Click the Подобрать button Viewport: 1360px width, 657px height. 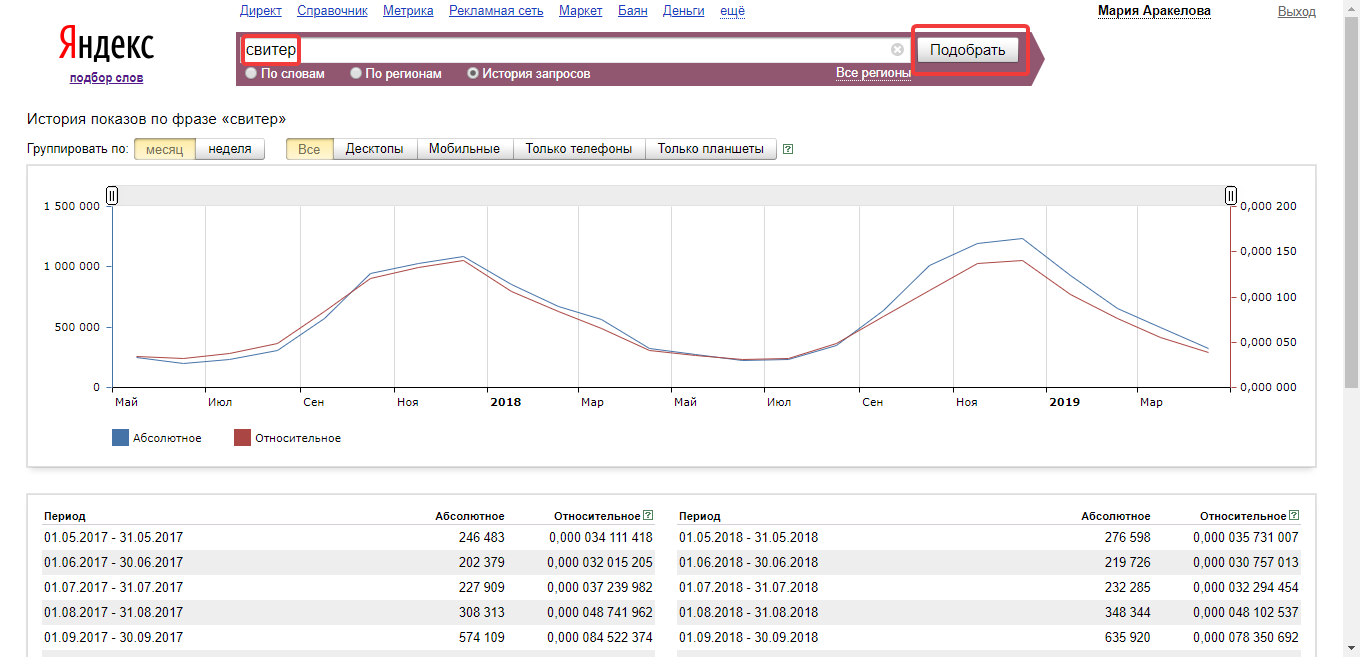[x=968, y=50]
